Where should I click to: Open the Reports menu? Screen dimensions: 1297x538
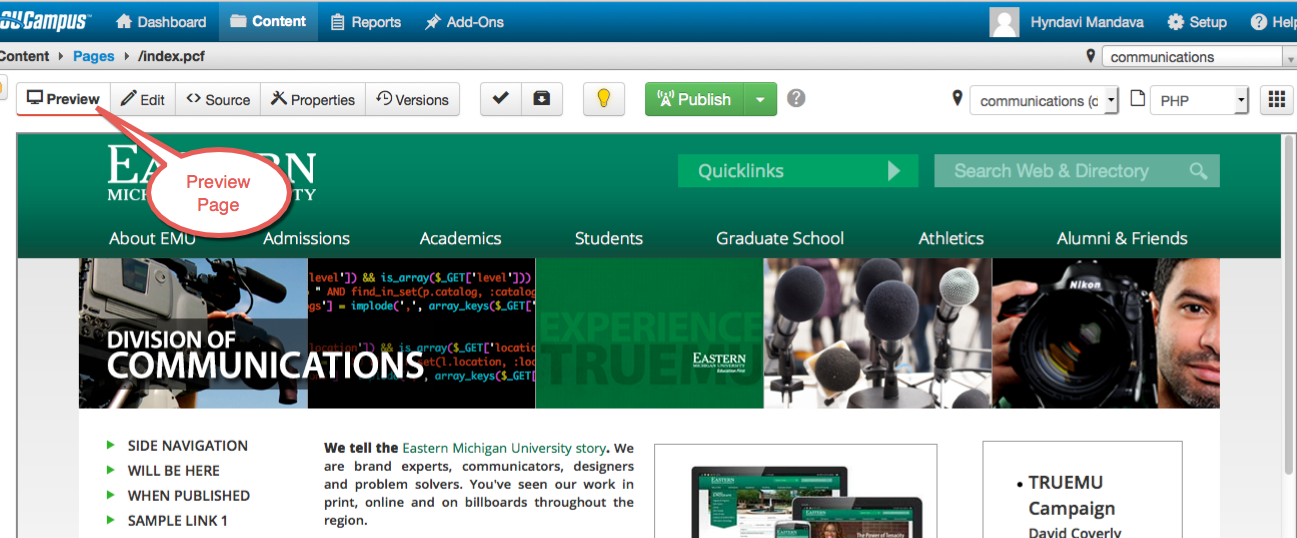[366, 21]
